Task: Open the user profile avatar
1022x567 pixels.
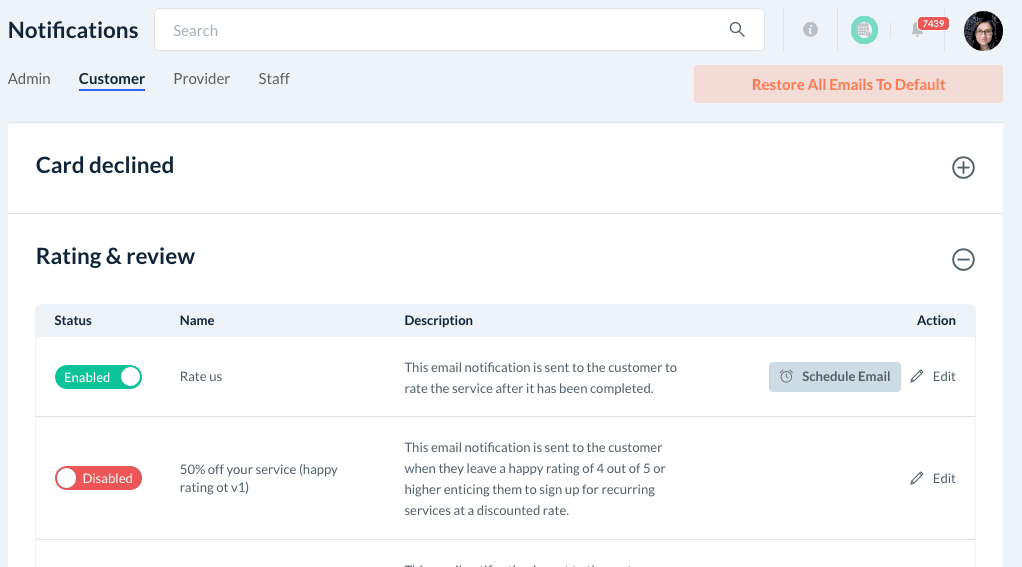Action: (x=983, y=31)
